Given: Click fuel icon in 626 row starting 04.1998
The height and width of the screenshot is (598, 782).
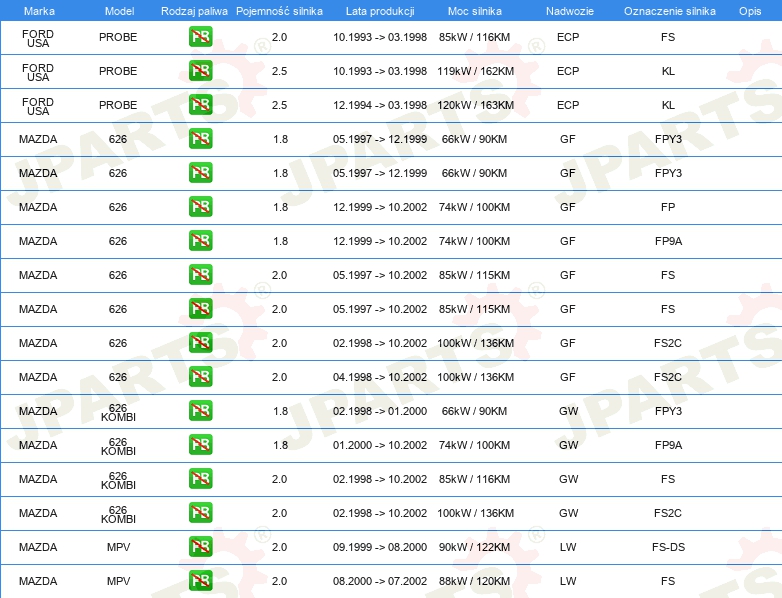Looking at the screenshot, I should click(200, 377).
